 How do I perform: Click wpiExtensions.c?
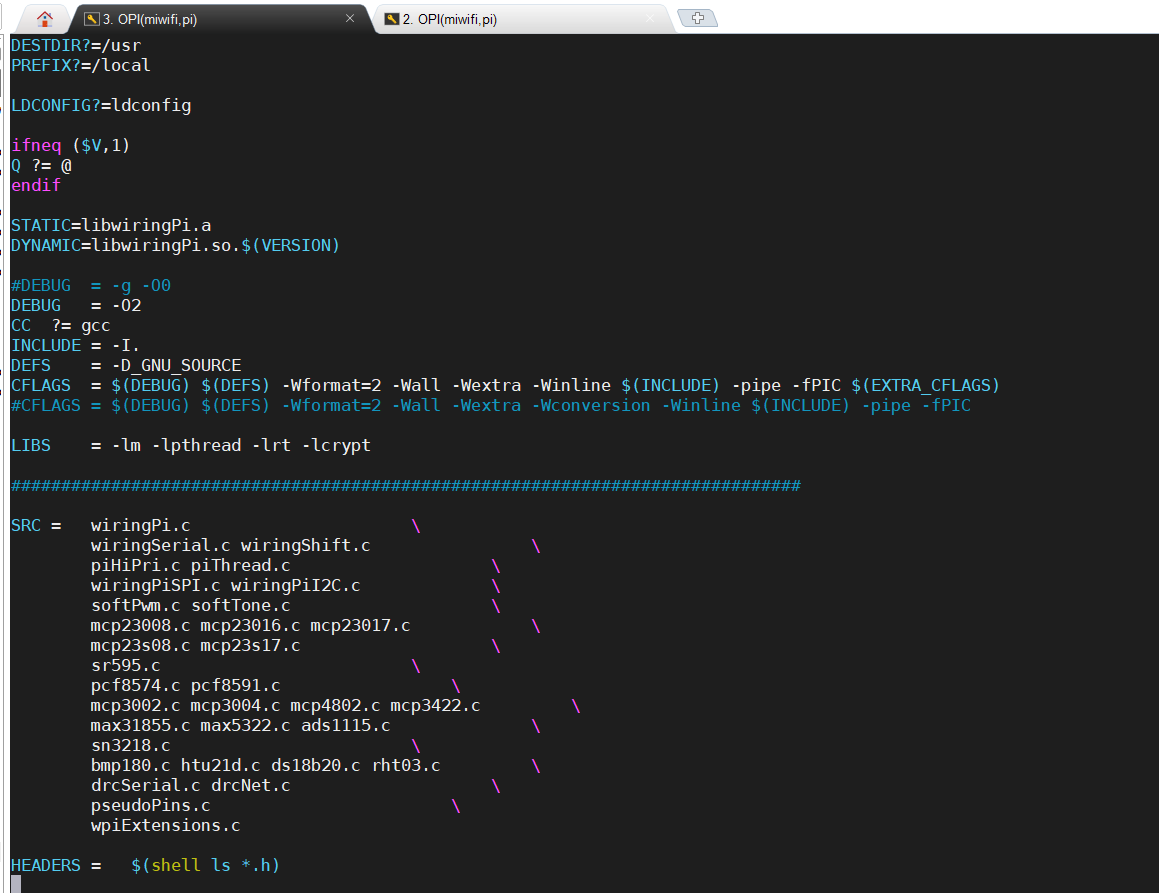click(x=166, y=824)
